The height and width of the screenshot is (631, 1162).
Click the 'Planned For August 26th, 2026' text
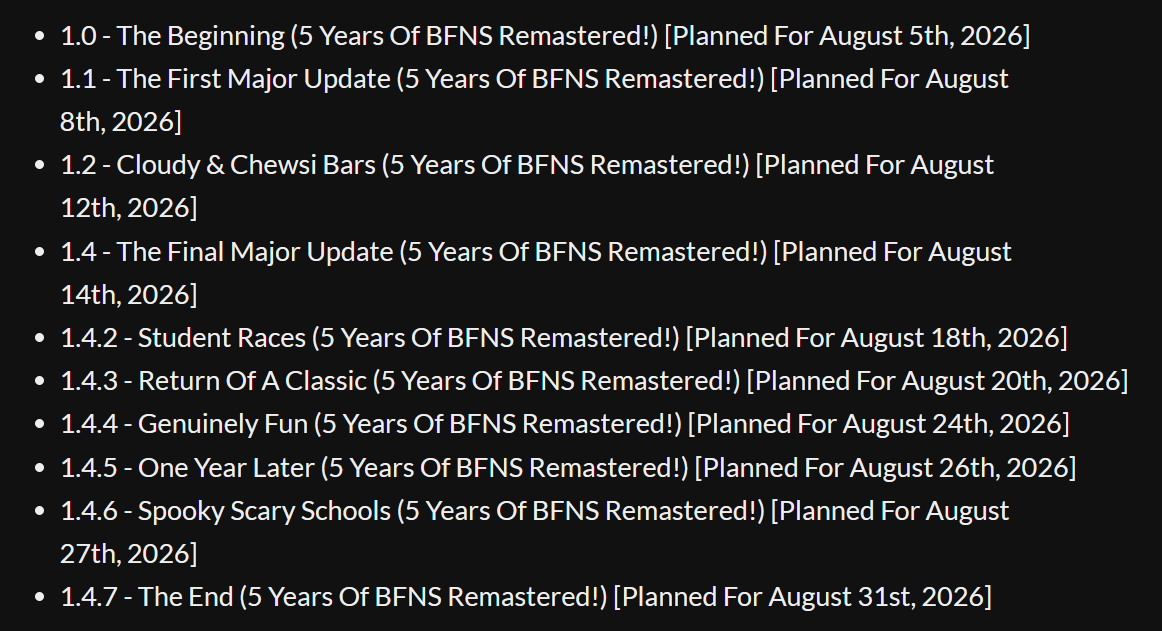[885, 468]
